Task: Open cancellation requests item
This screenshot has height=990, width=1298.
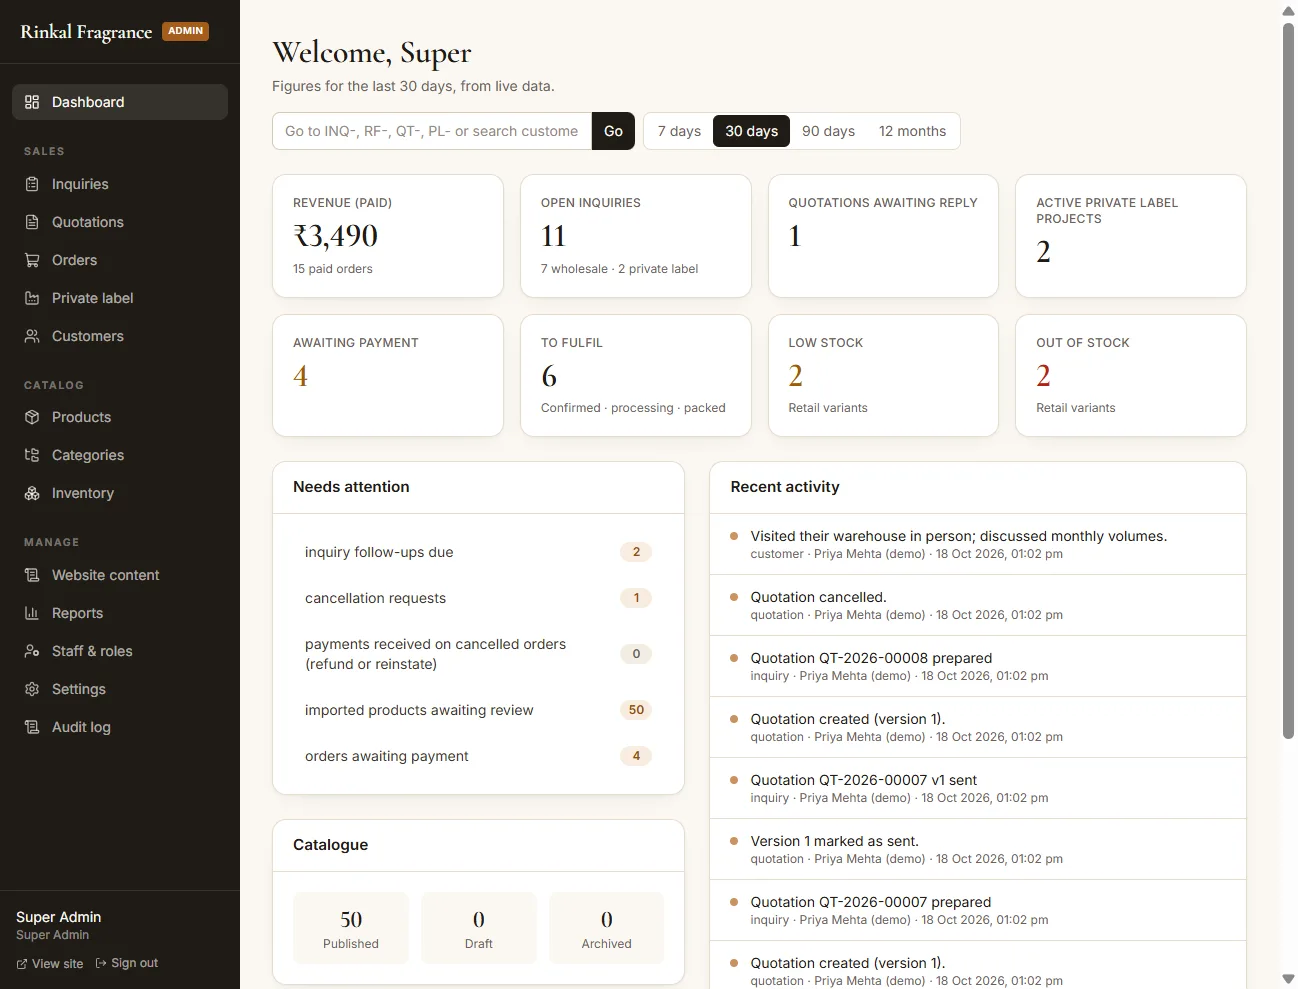Action: (478, 598)
